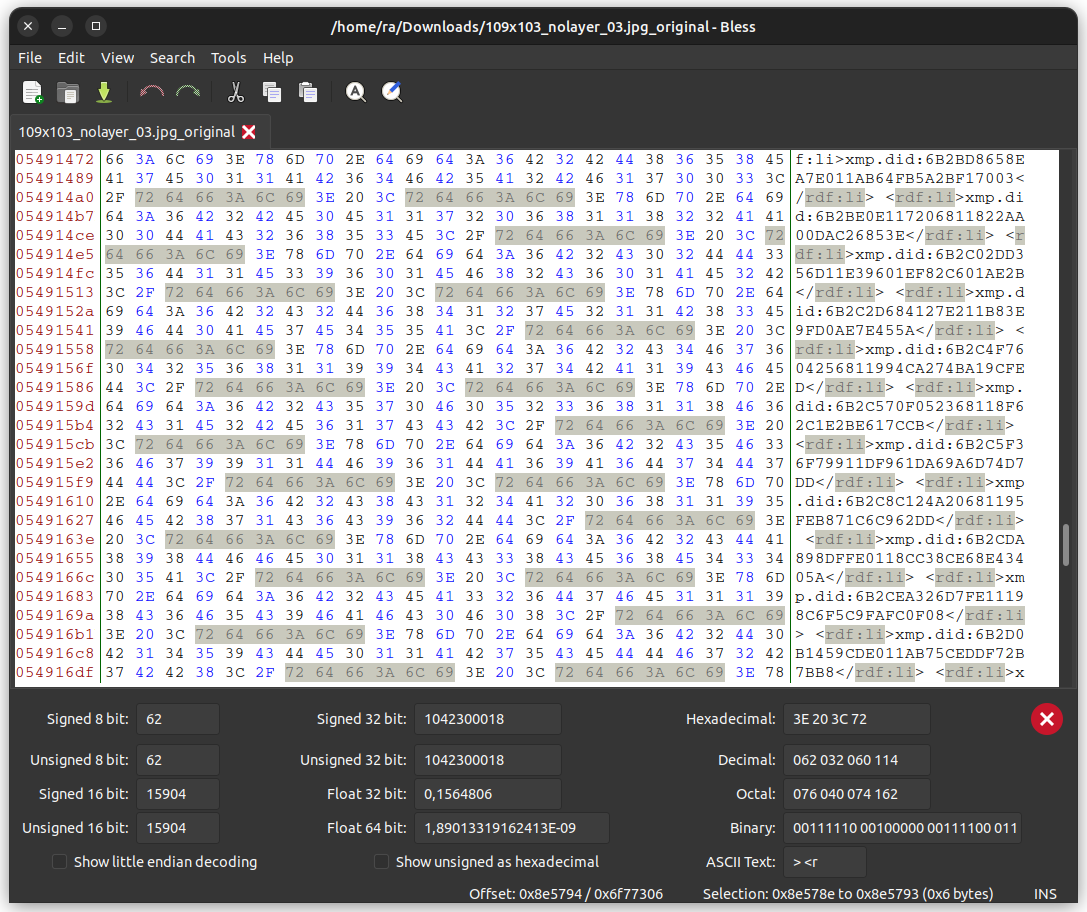Click the Decimal value field

857,760
